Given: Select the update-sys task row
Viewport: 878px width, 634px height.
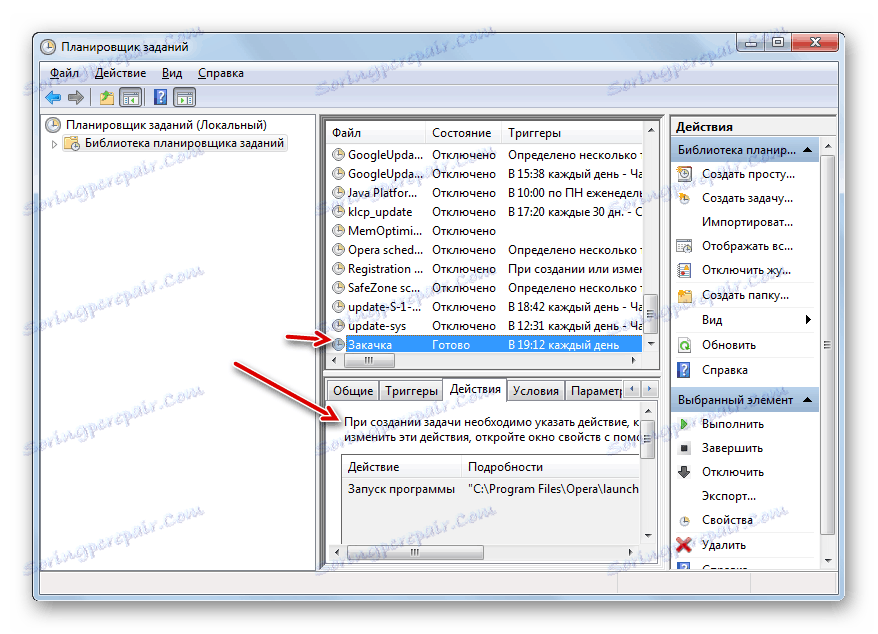Looking at the screenshot, I should coord(485,326).
